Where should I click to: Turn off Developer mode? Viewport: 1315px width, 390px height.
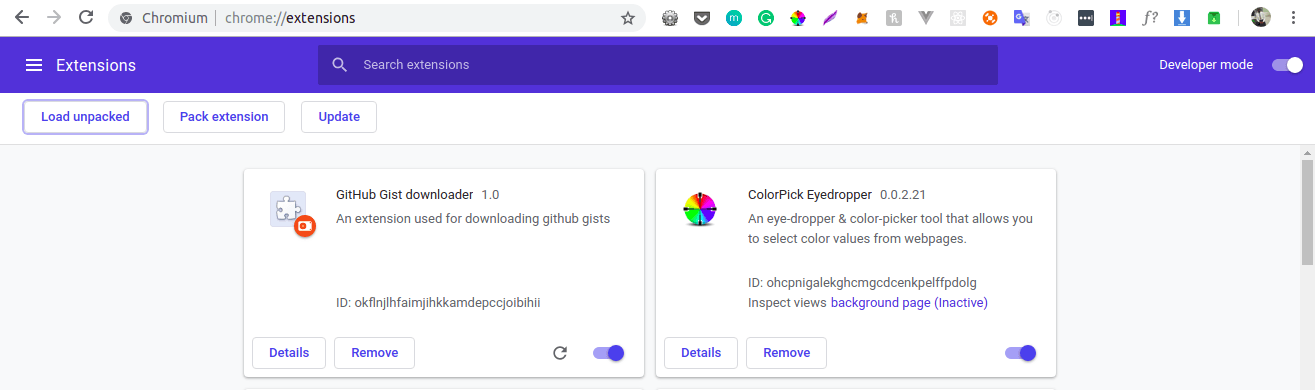[1287, 65]
